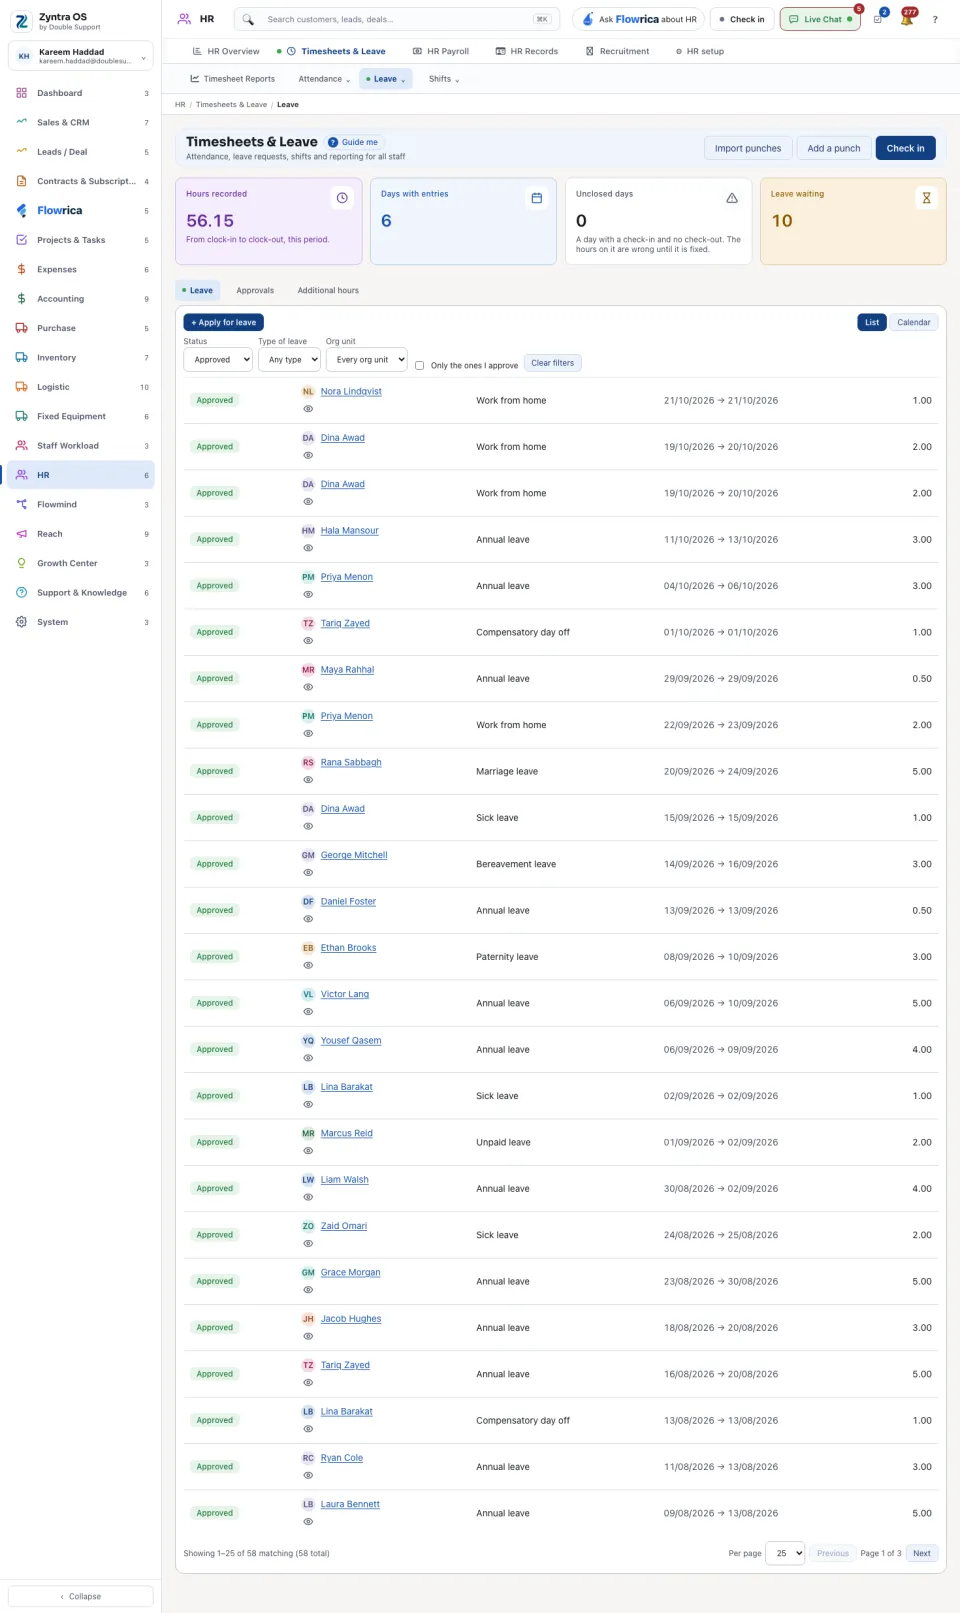
Task: Open the Priya Menon Annual leave link
Action: coord(346,577)
